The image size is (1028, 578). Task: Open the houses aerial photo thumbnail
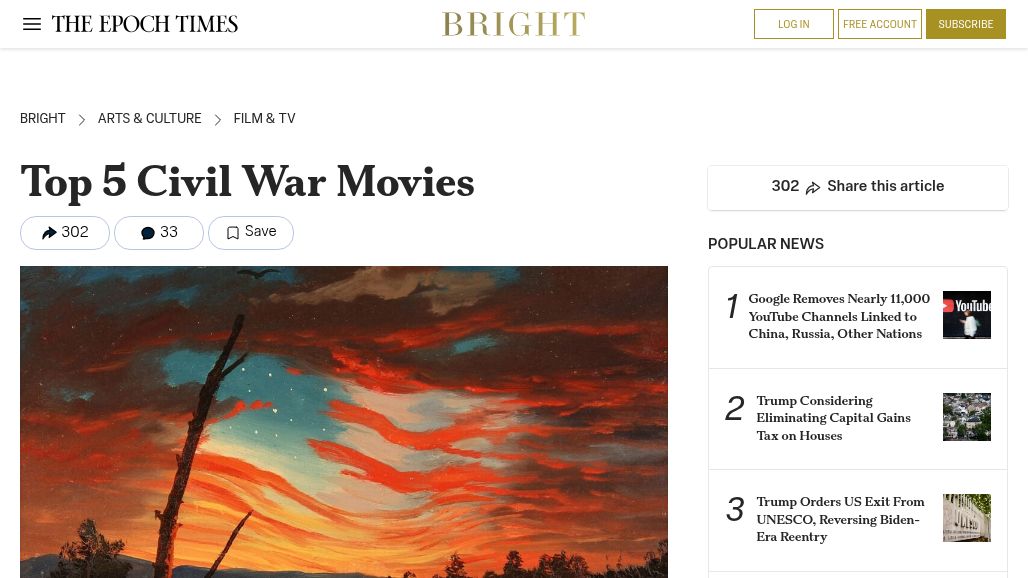pos(966,417)
